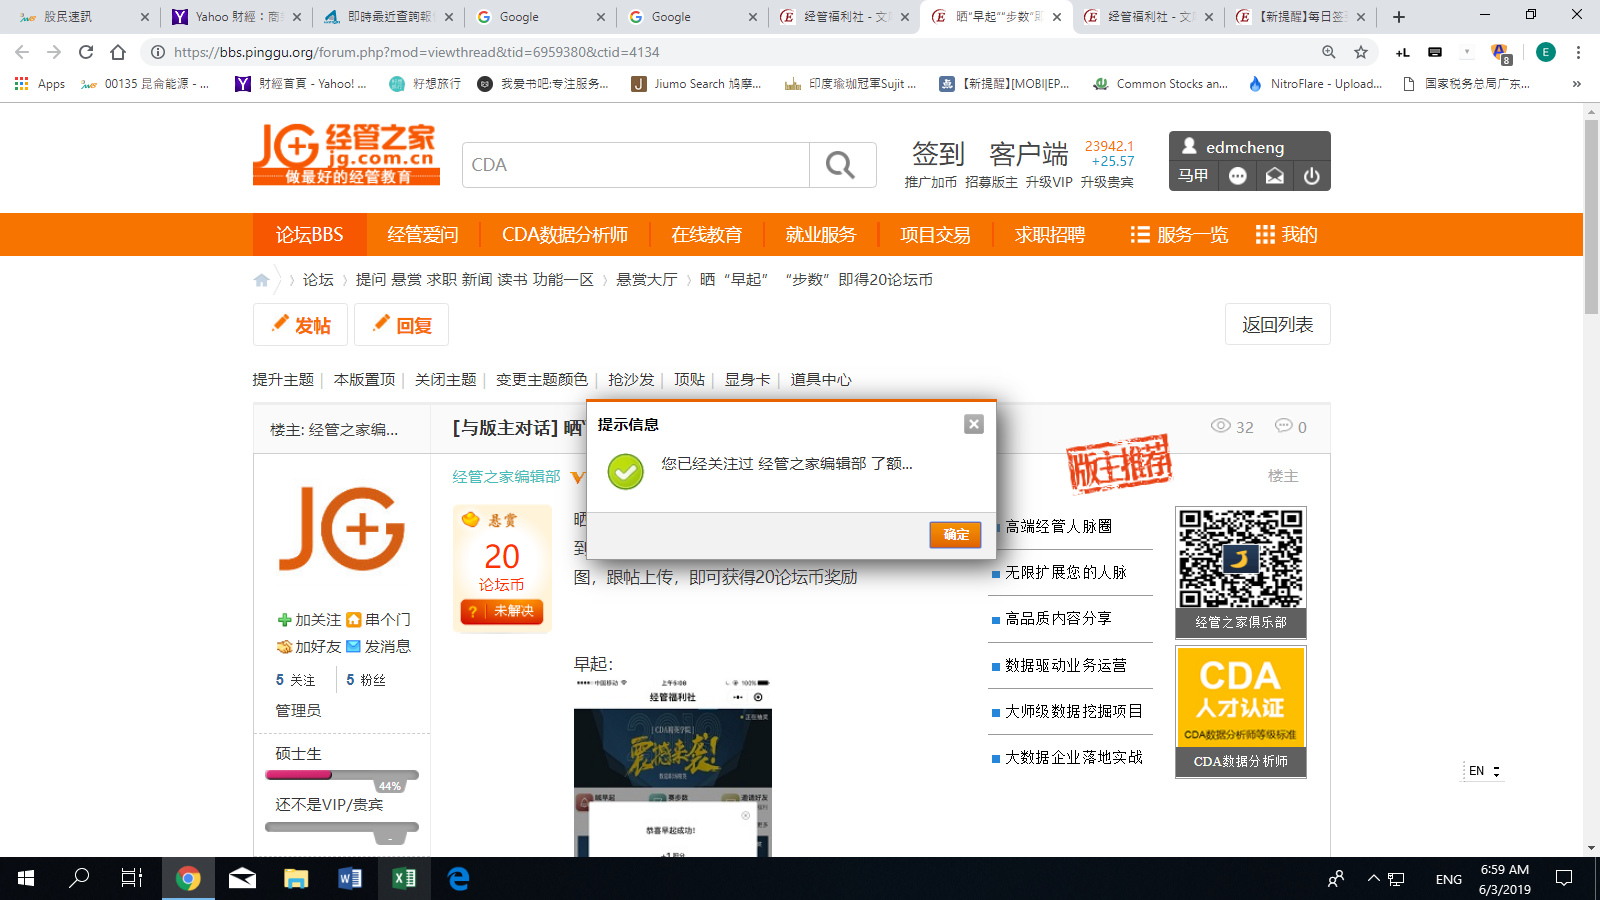Expand the 服务一览 menu
Screen dimensions: 1600x900
coord(1180,235)
